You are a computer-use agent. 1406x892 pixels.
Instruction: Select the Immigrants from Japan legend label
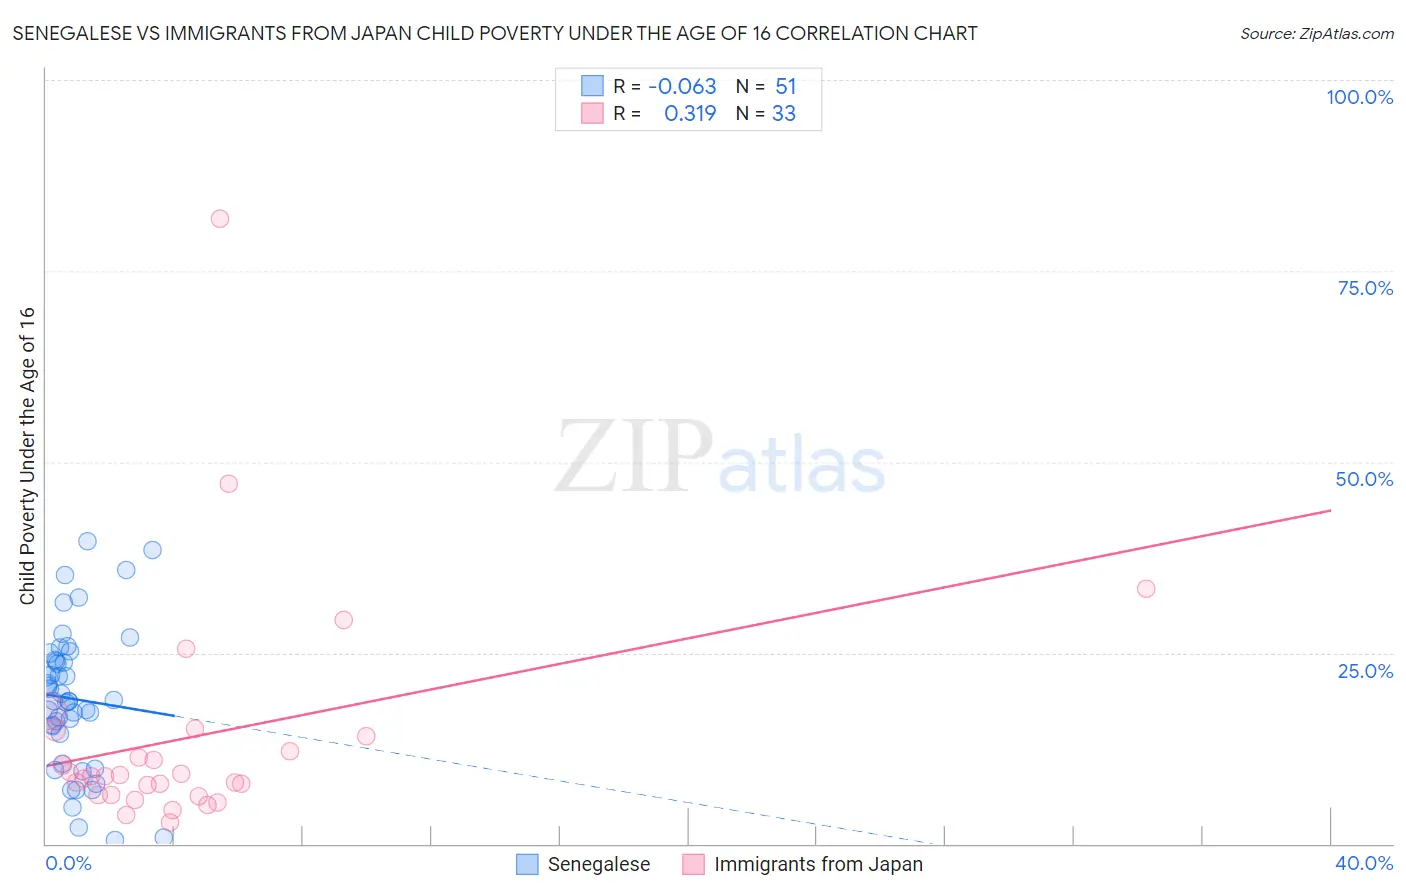[x=819, y=864]
